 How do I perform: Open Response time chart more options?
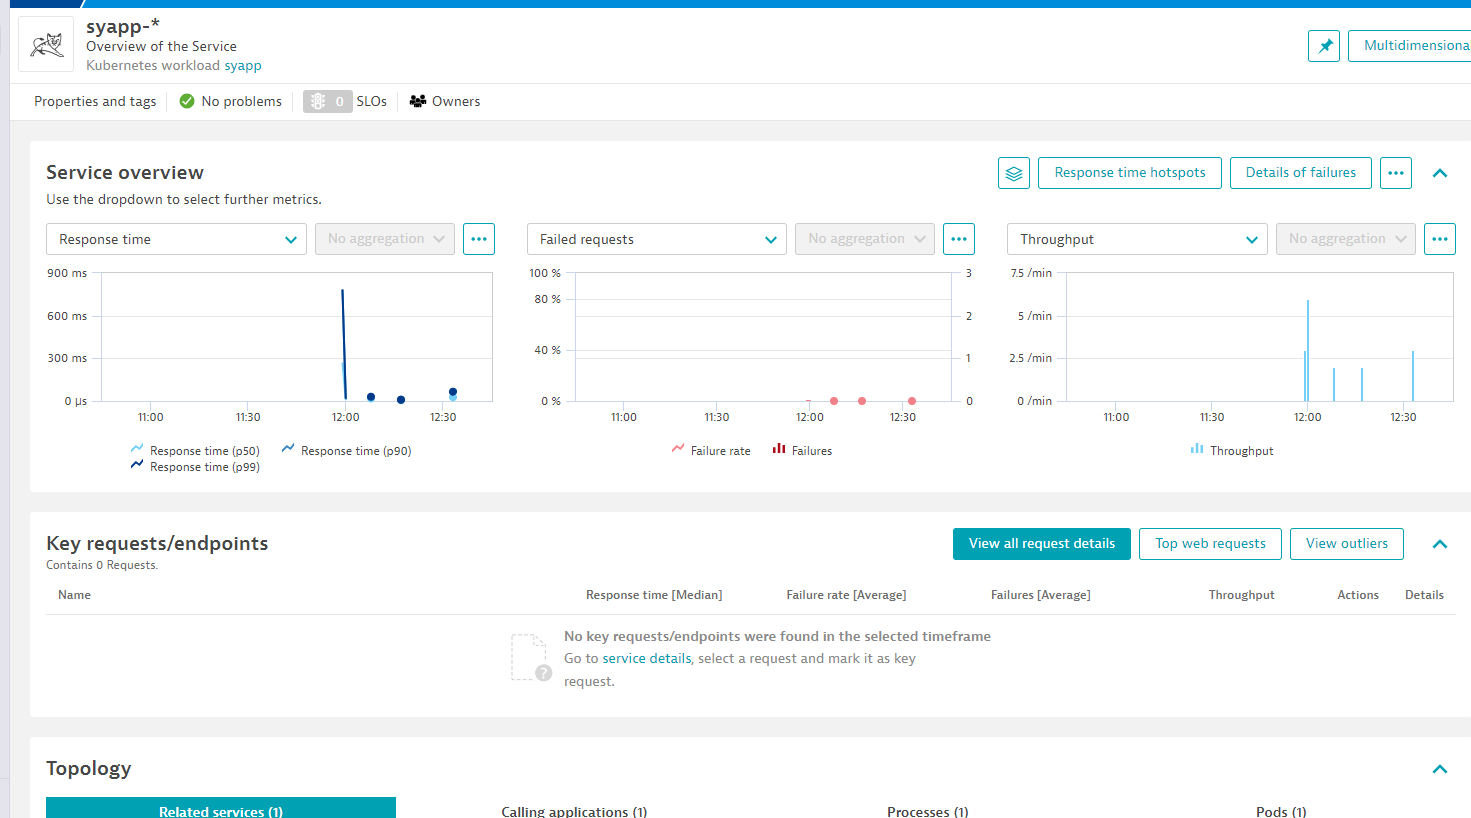pyautogui.click(x=479, y=239)
